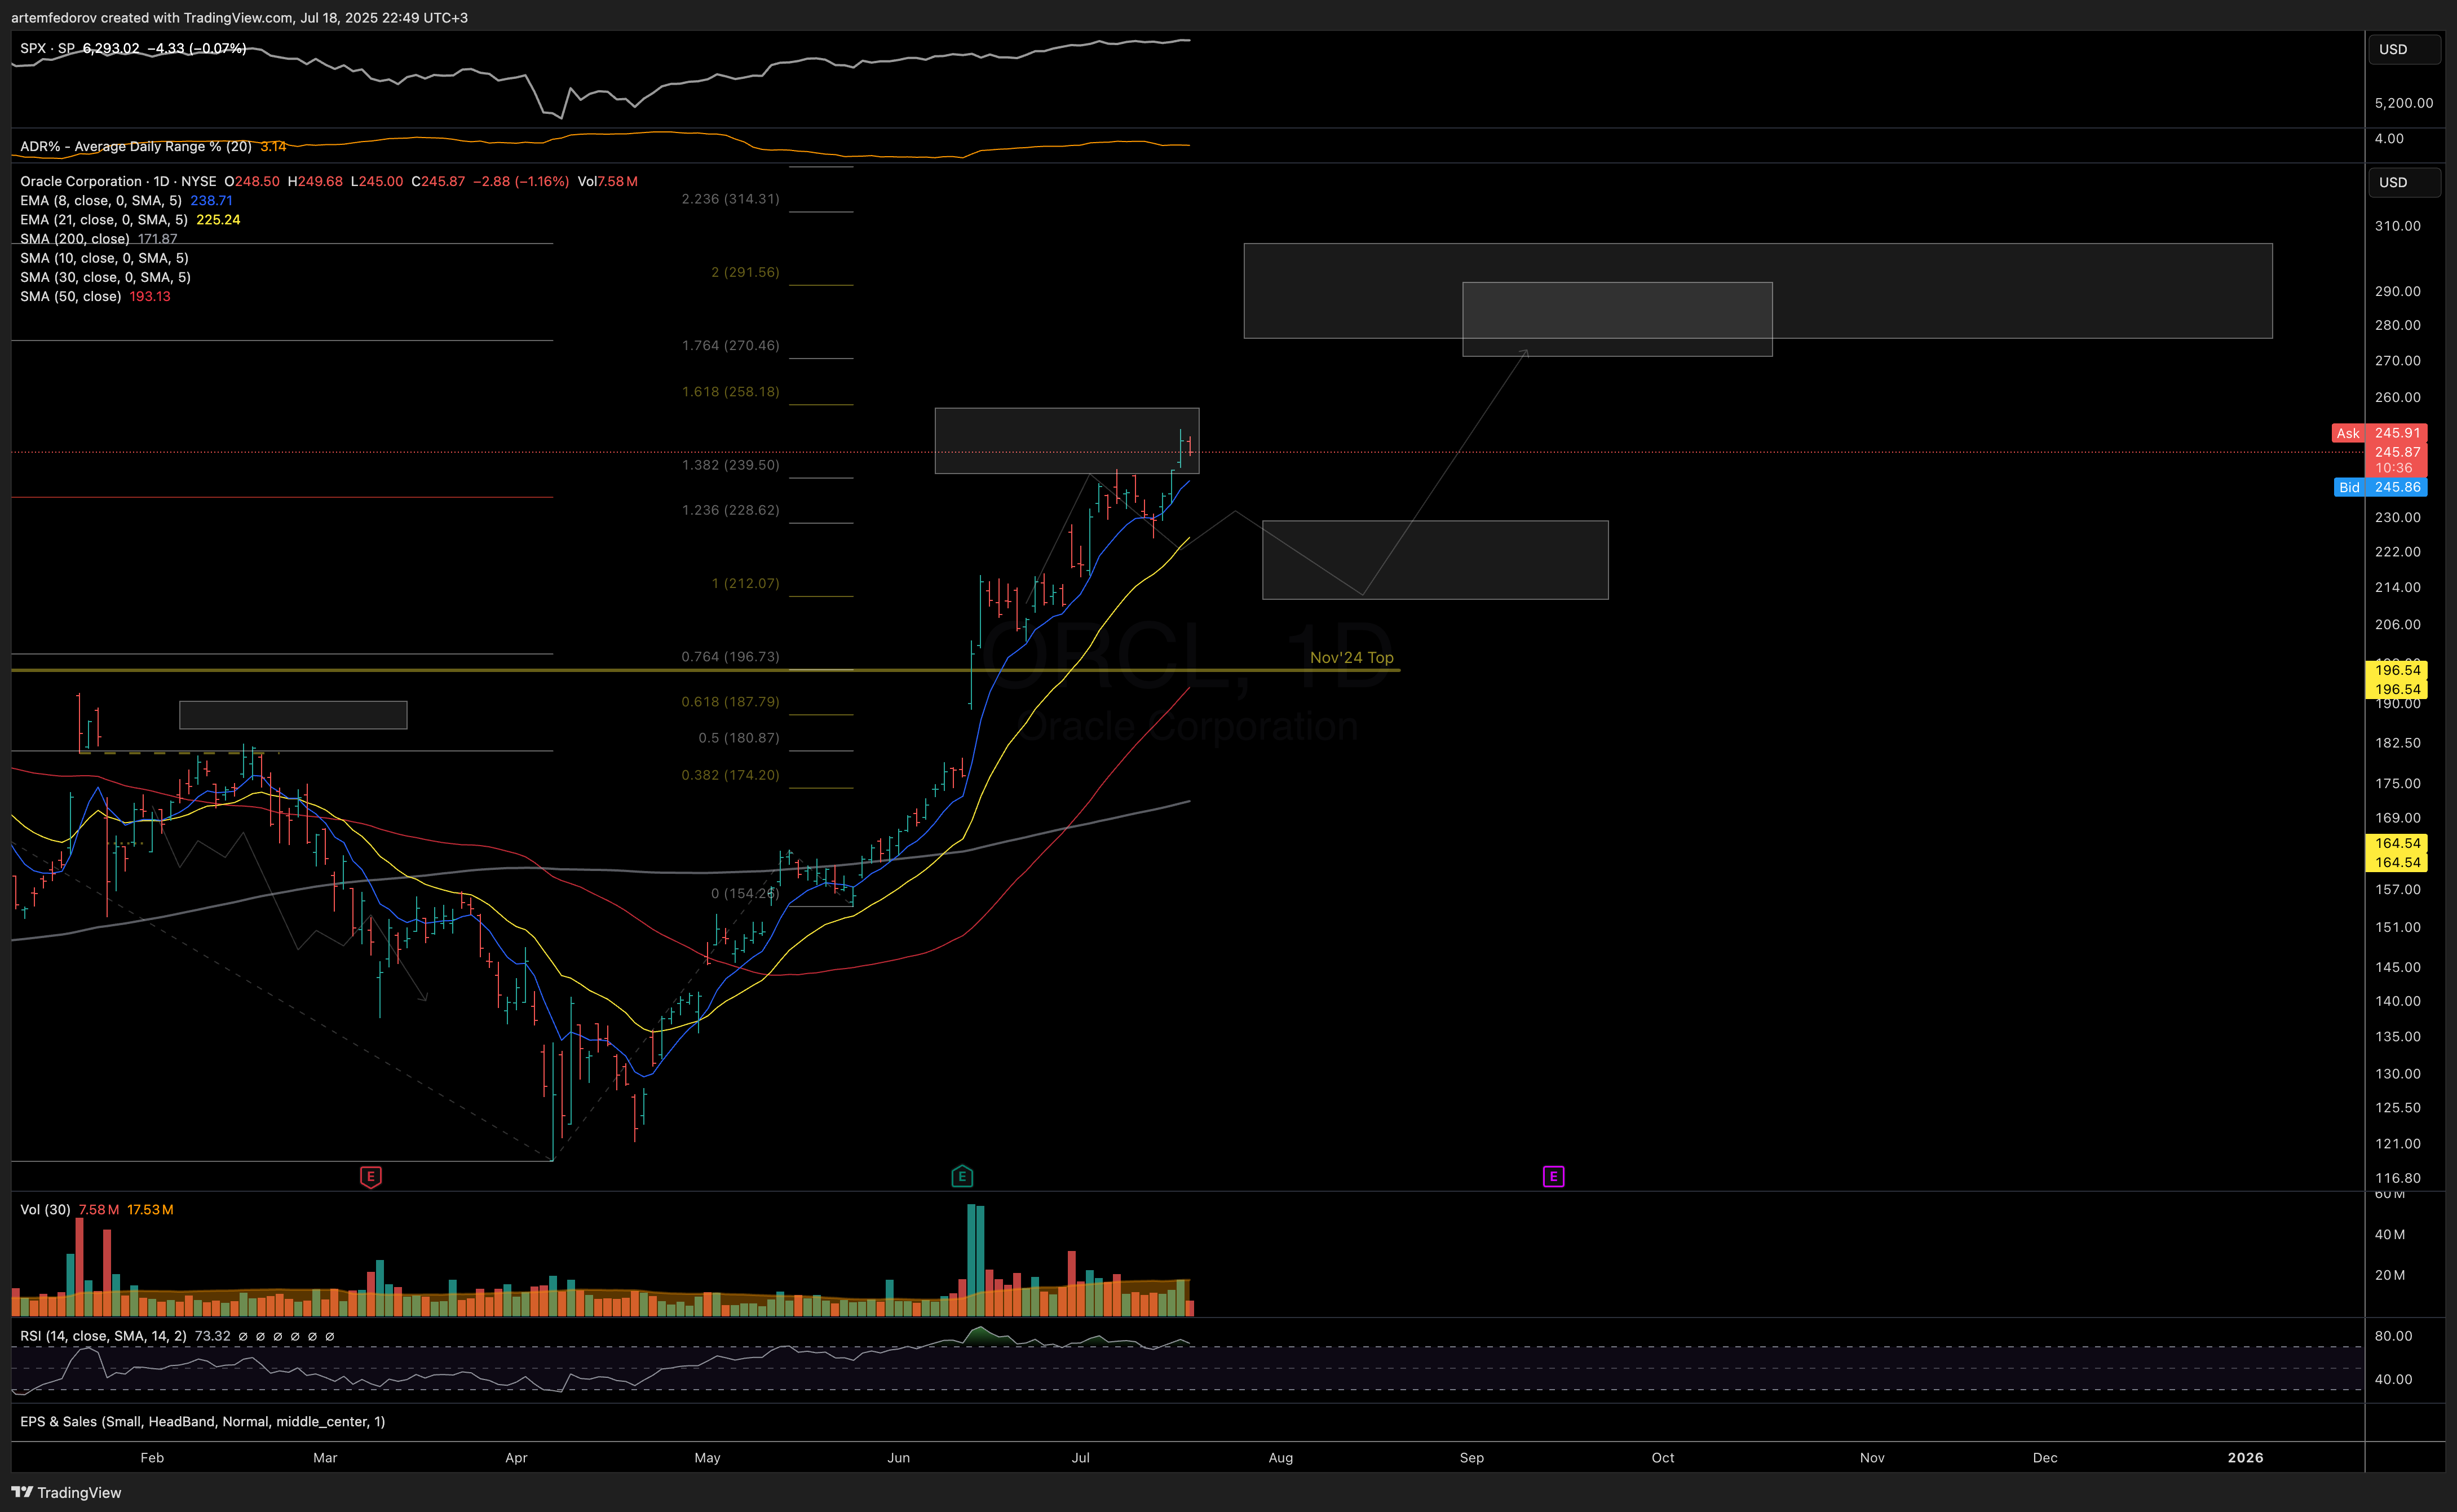This screenshot has height=1512, width=2457.
Task: Select the SMA (50, close) legend
Action: click(x=71, y=296)
